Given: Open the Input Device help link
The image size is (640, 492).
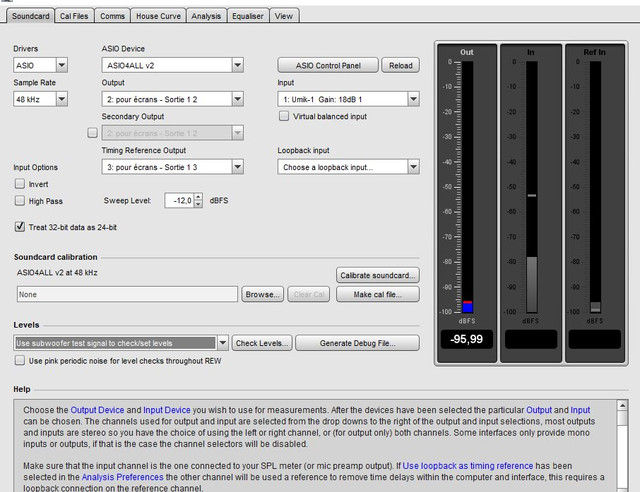Looking at the screenshot, I should (167, 410).
